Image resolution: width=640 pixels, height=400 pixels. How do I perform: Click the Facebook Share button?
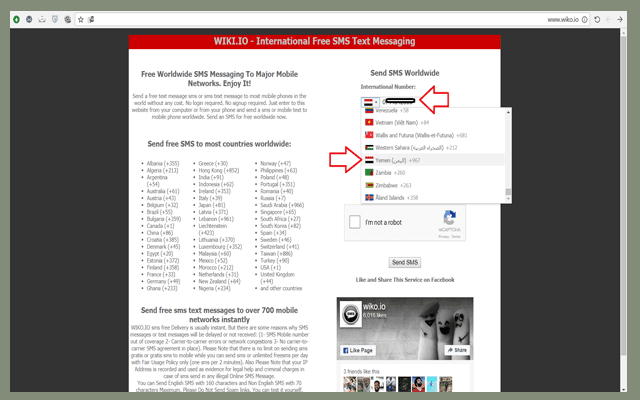coord(457,350)
